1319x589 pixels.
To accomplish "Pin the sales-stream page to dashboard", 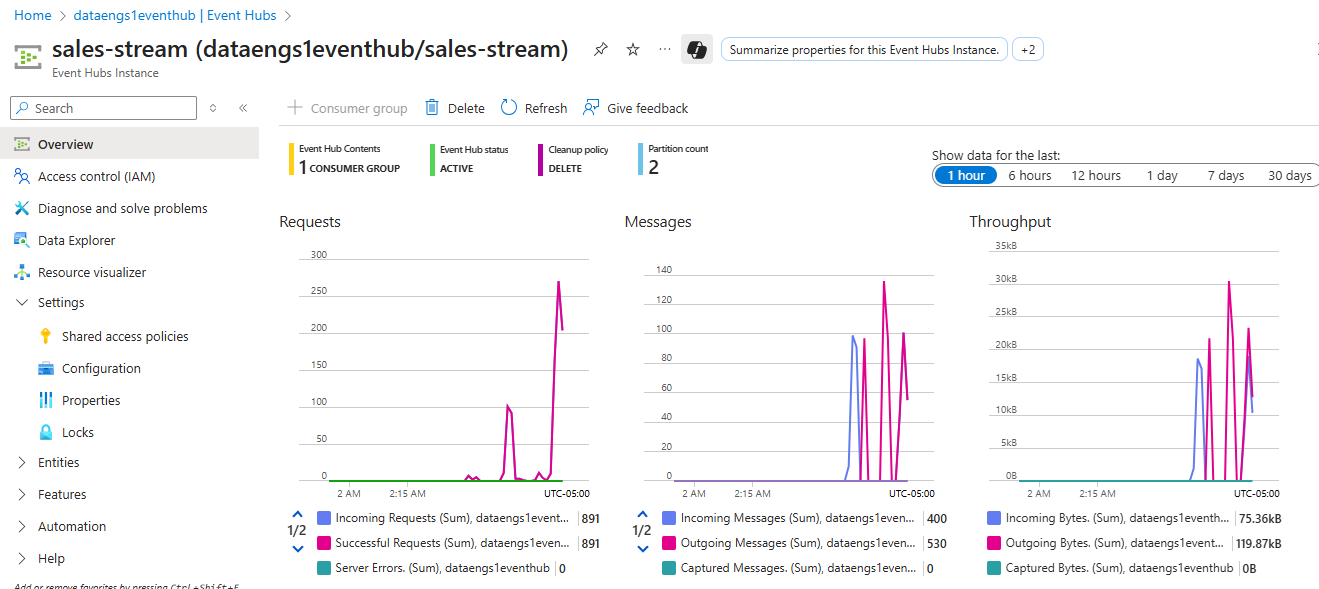I will click(x=601, y=48).
